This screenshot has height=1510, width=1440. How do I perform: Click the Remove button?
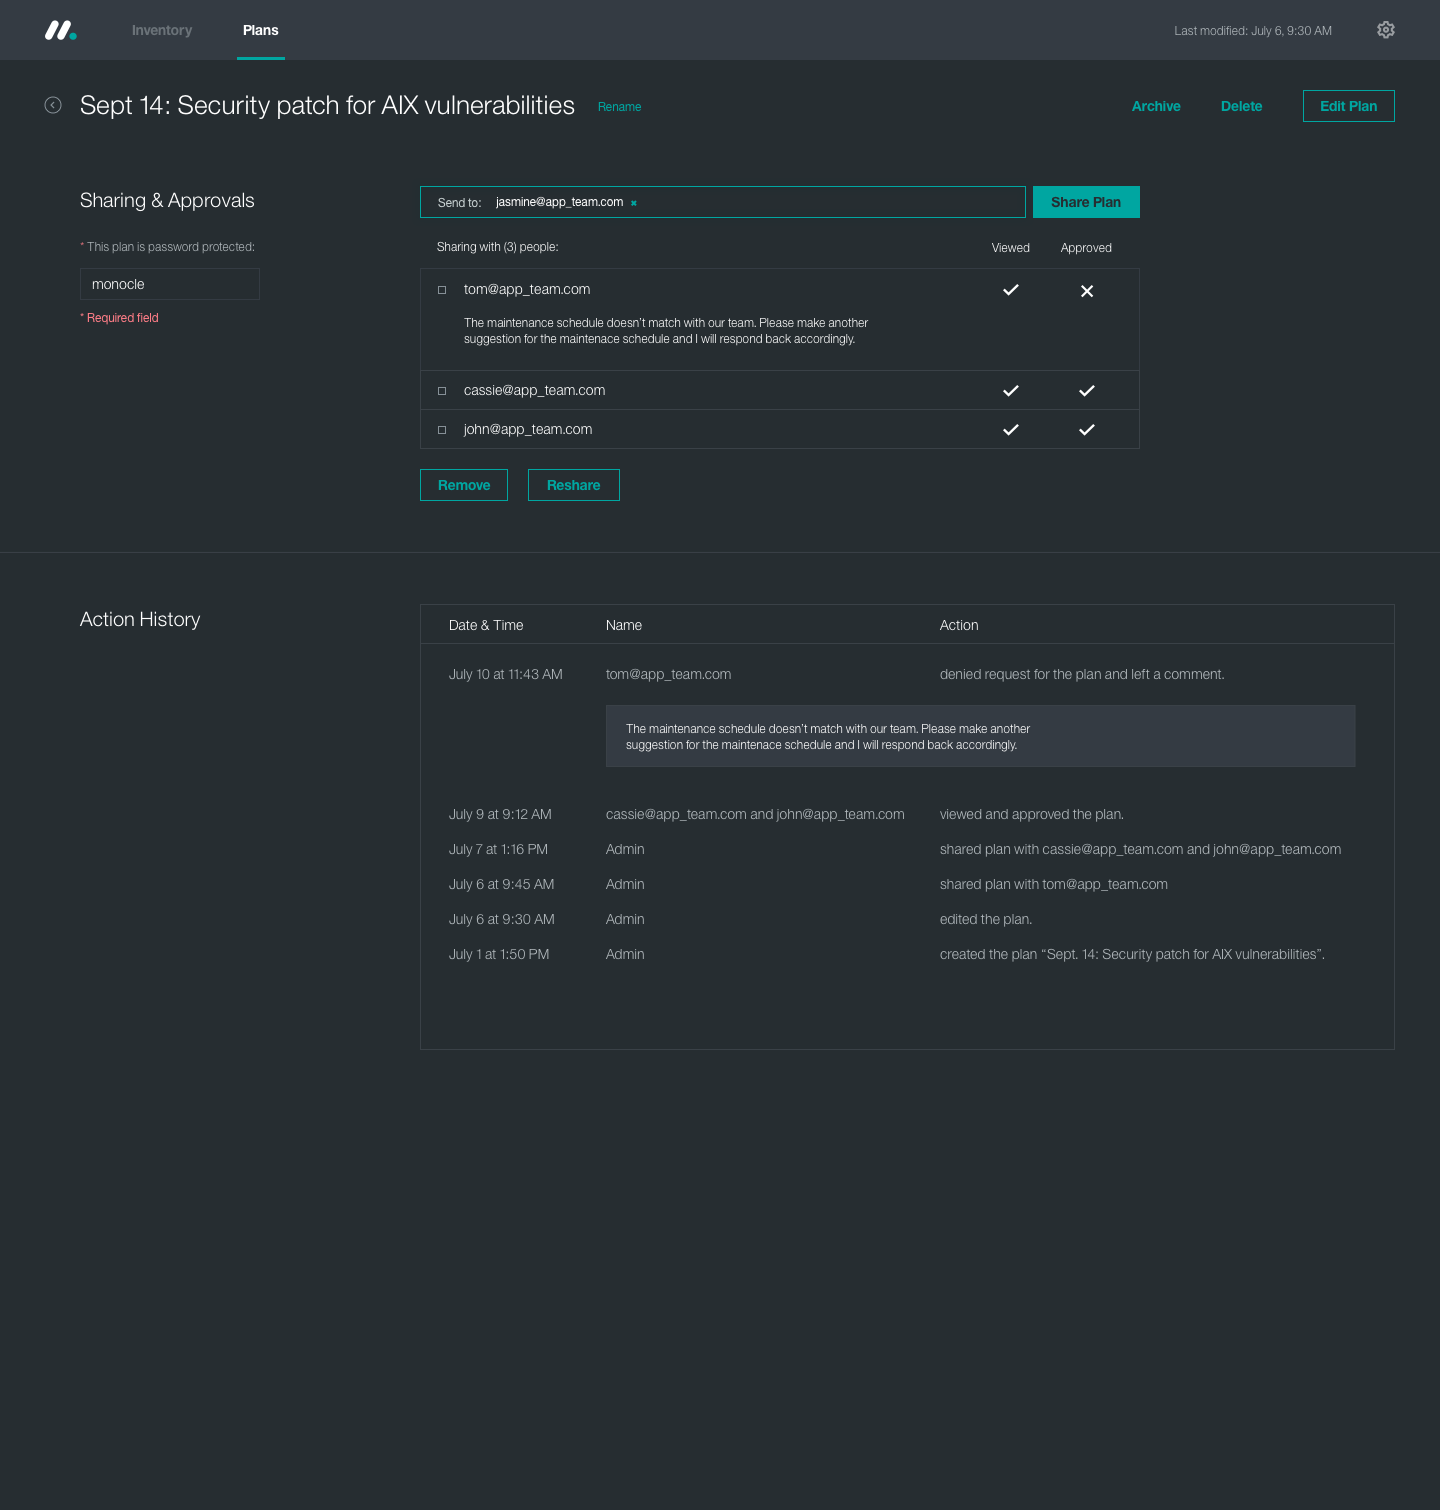click(464, 485)
